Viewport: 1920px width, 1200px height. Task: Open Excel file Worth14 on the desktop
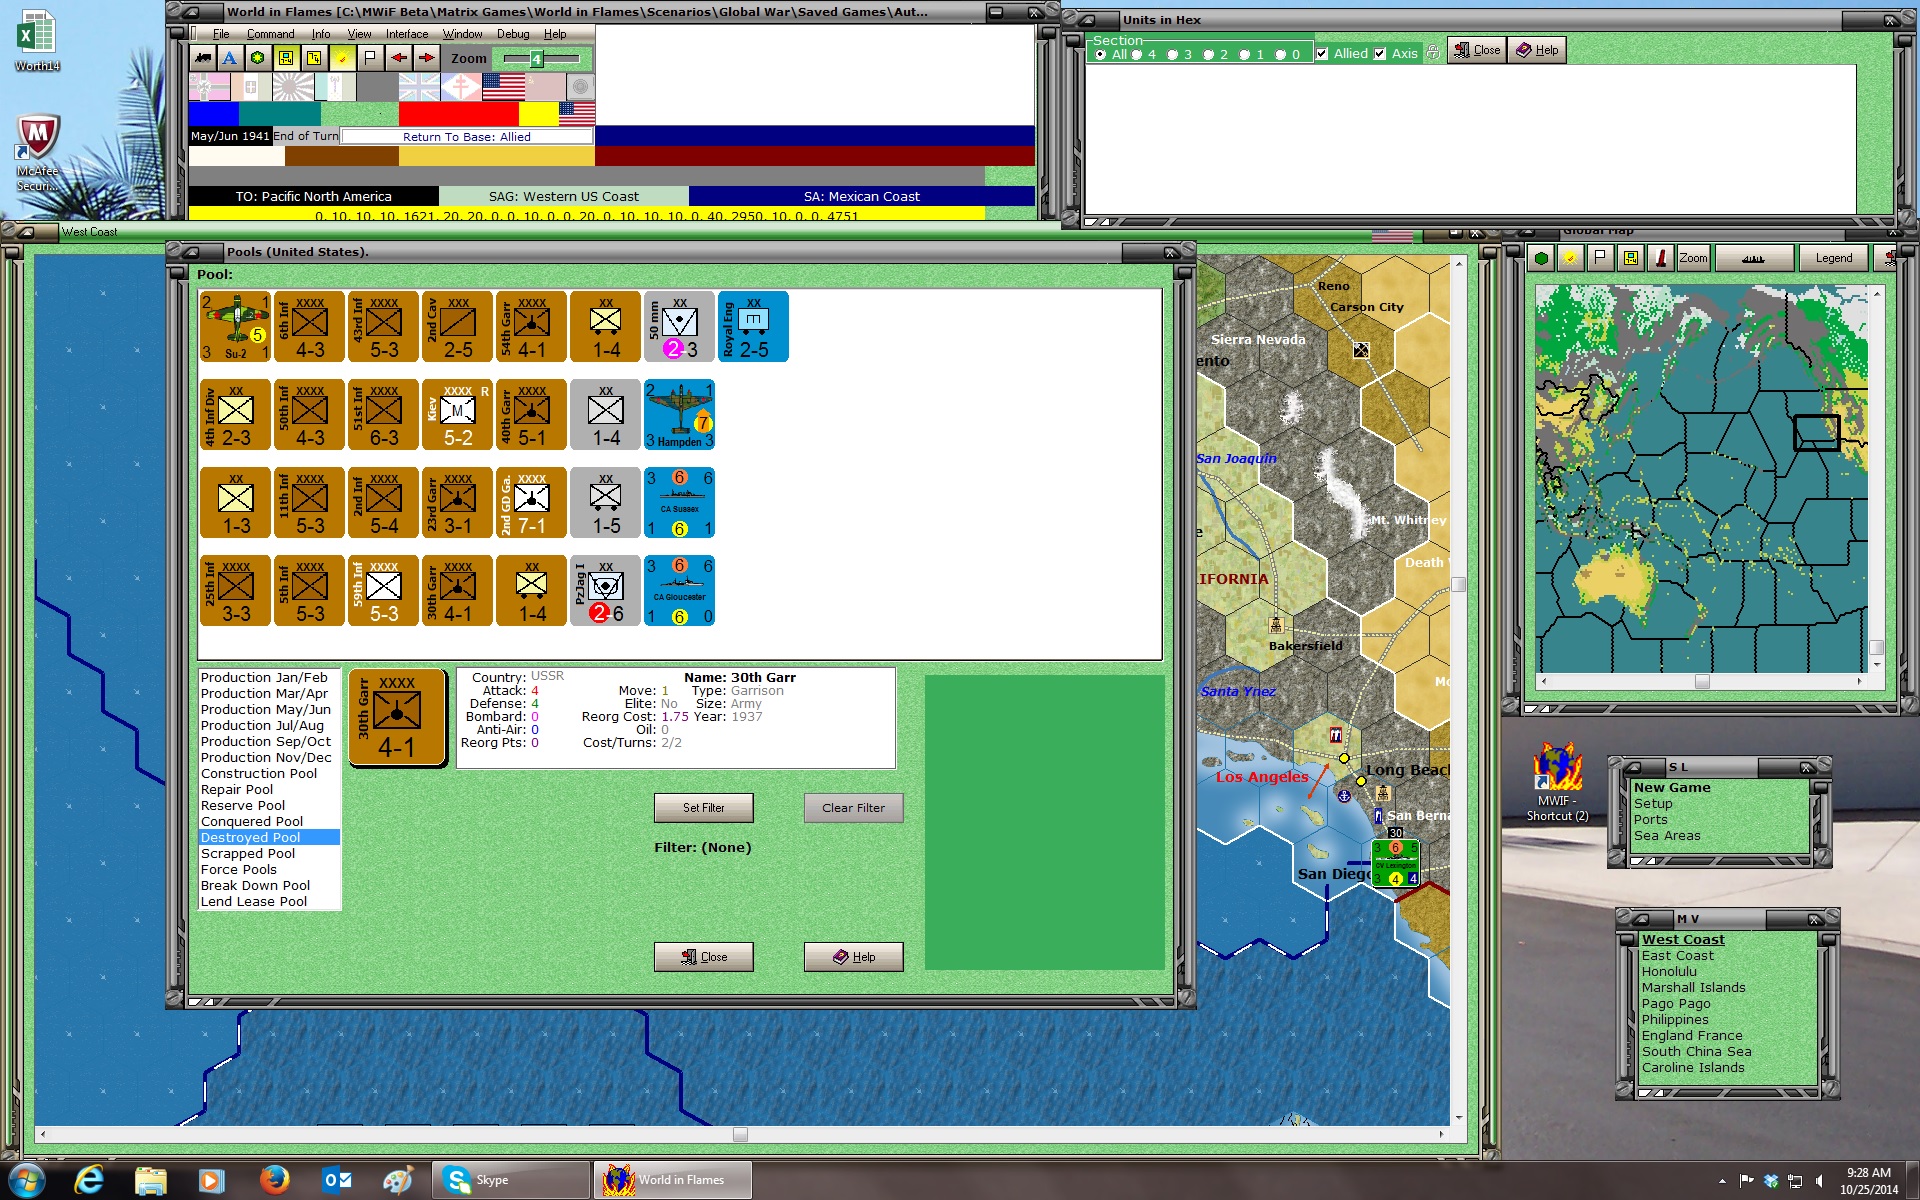37,40
